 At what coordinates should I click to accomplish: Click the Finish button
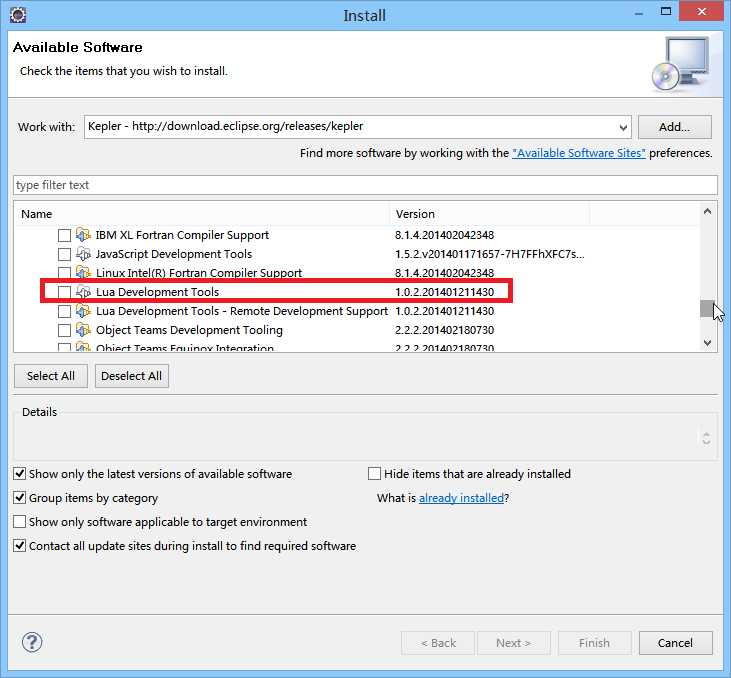[x=594, y=643]
